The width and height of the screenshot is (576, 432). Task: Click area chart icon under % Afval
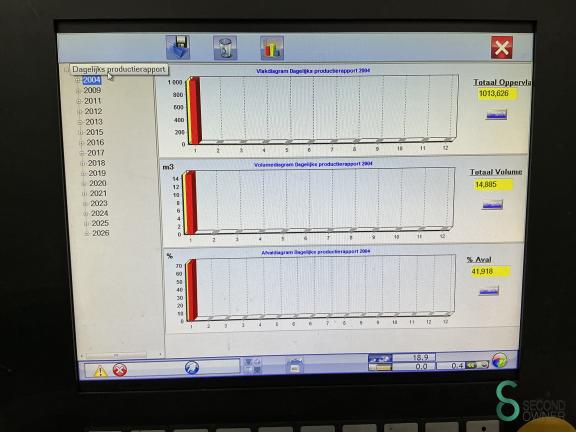click(x=489, y=291)
